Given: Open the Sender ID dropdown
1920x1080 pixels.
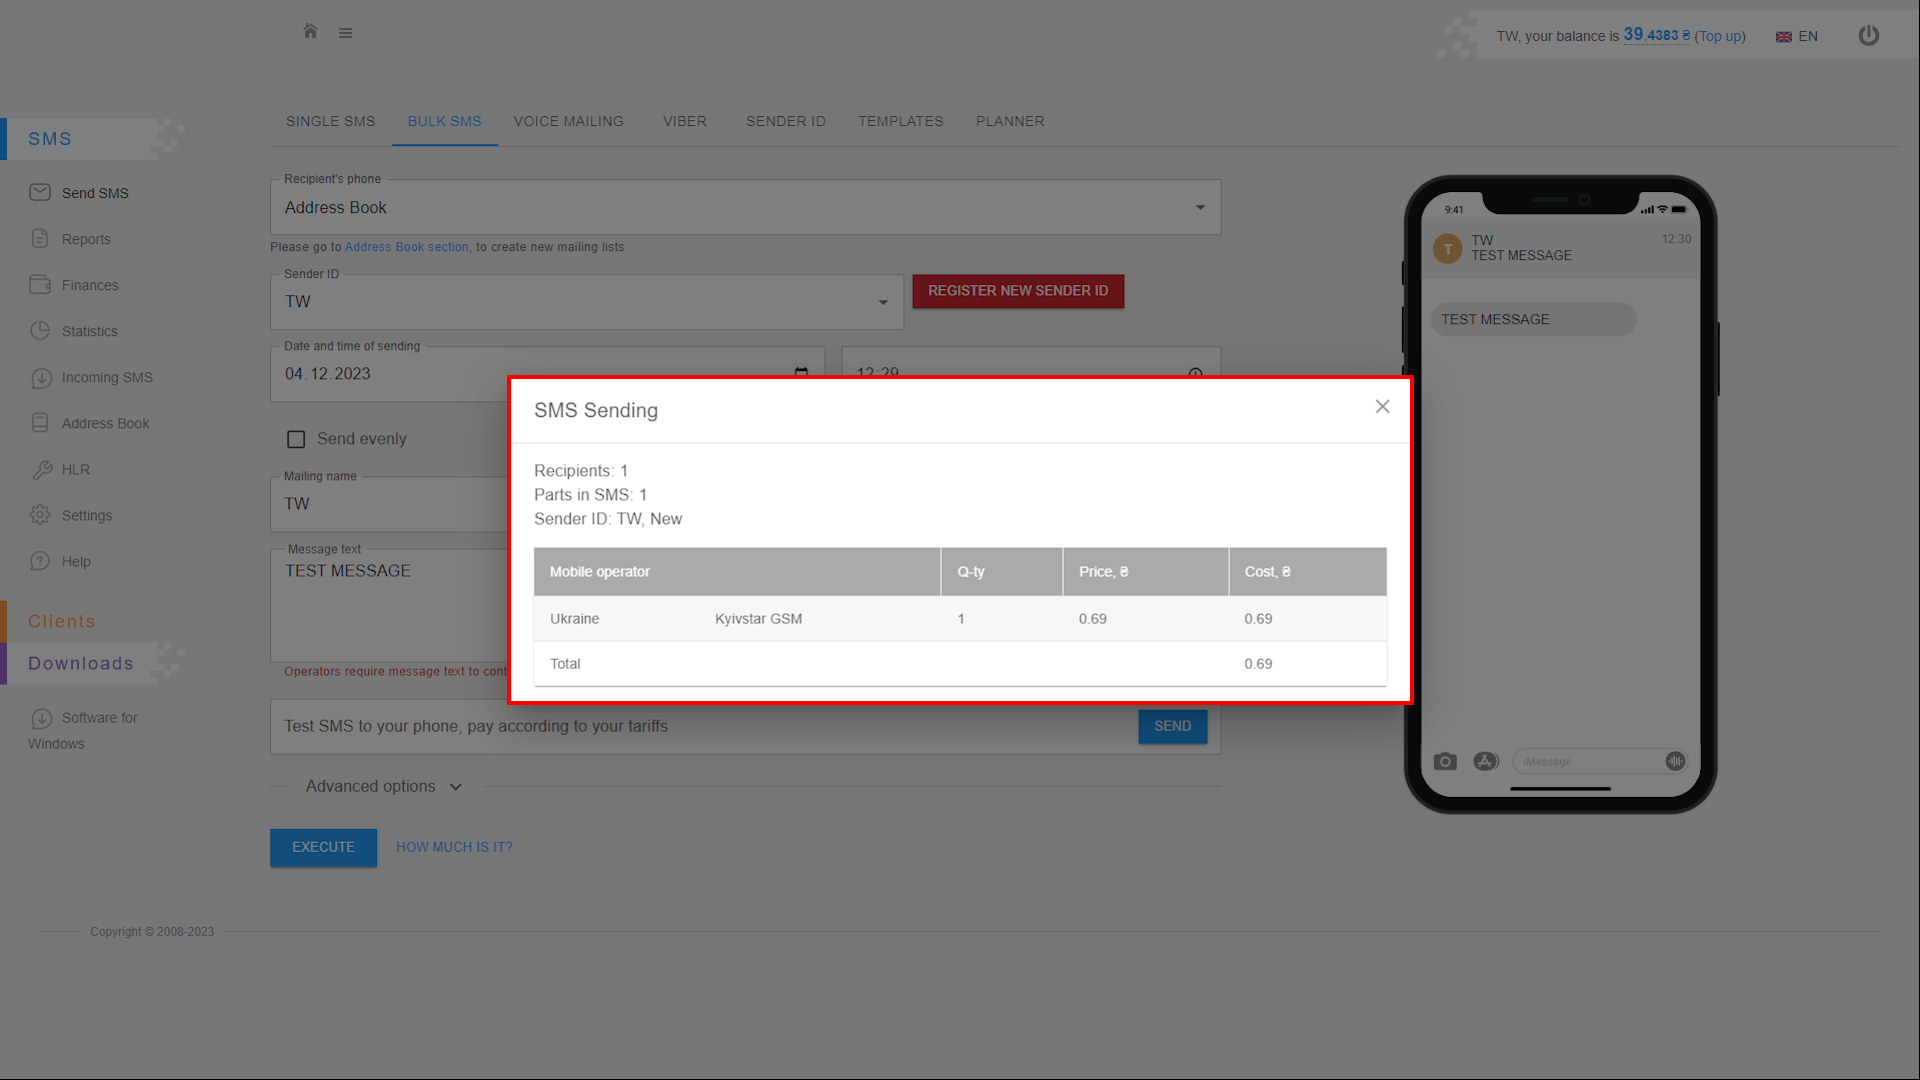Looking at the screenshot, I should 587,302.
